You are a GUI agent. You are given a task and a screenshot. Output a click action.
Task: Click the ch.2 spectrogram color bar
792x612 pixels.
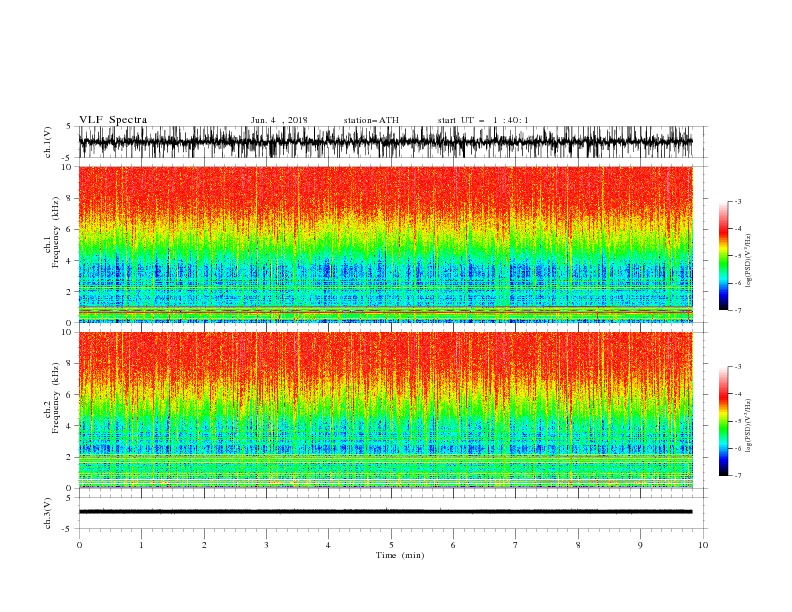(724, 421)
